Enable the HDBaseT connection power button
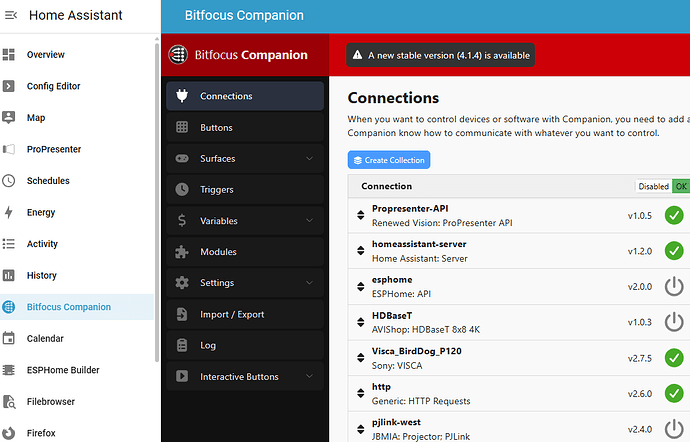 pyautogui.click(x=674, y=322)
